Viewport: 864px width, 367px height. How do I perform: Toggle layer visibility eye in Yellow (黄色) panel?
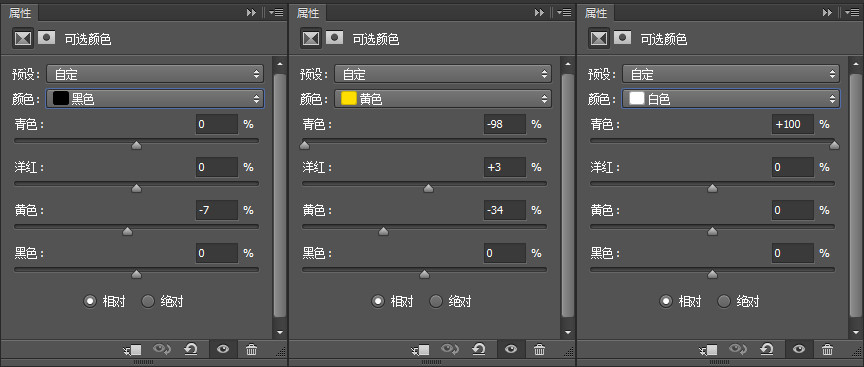click(511, 349)
